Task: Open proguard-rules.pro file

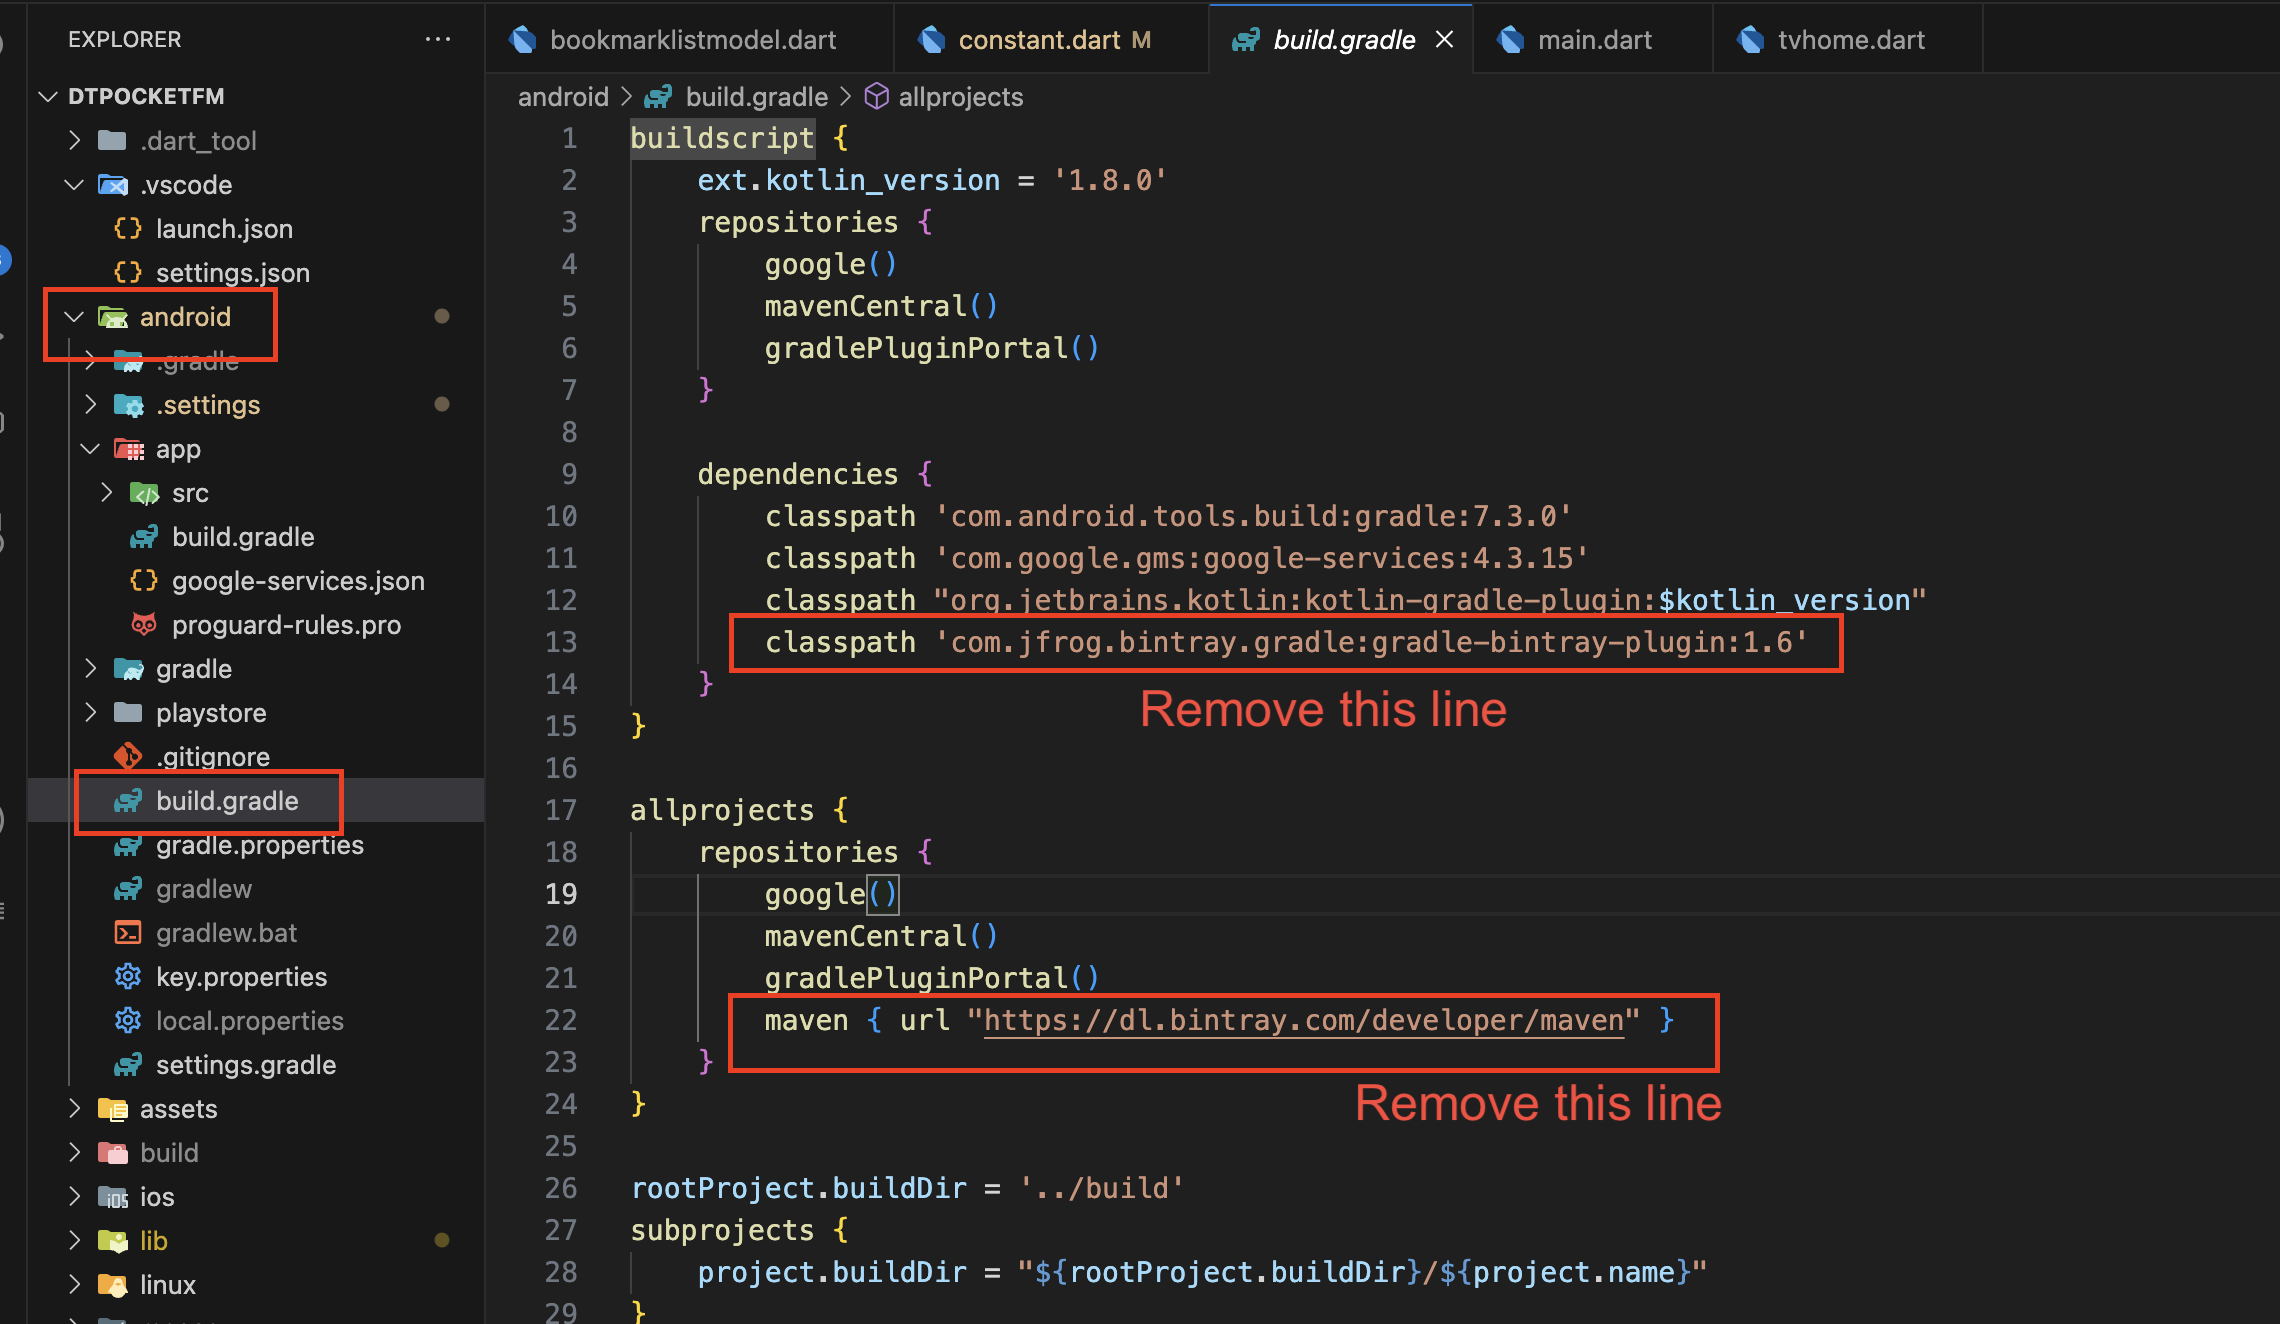Action: click(x=286, y=625)
